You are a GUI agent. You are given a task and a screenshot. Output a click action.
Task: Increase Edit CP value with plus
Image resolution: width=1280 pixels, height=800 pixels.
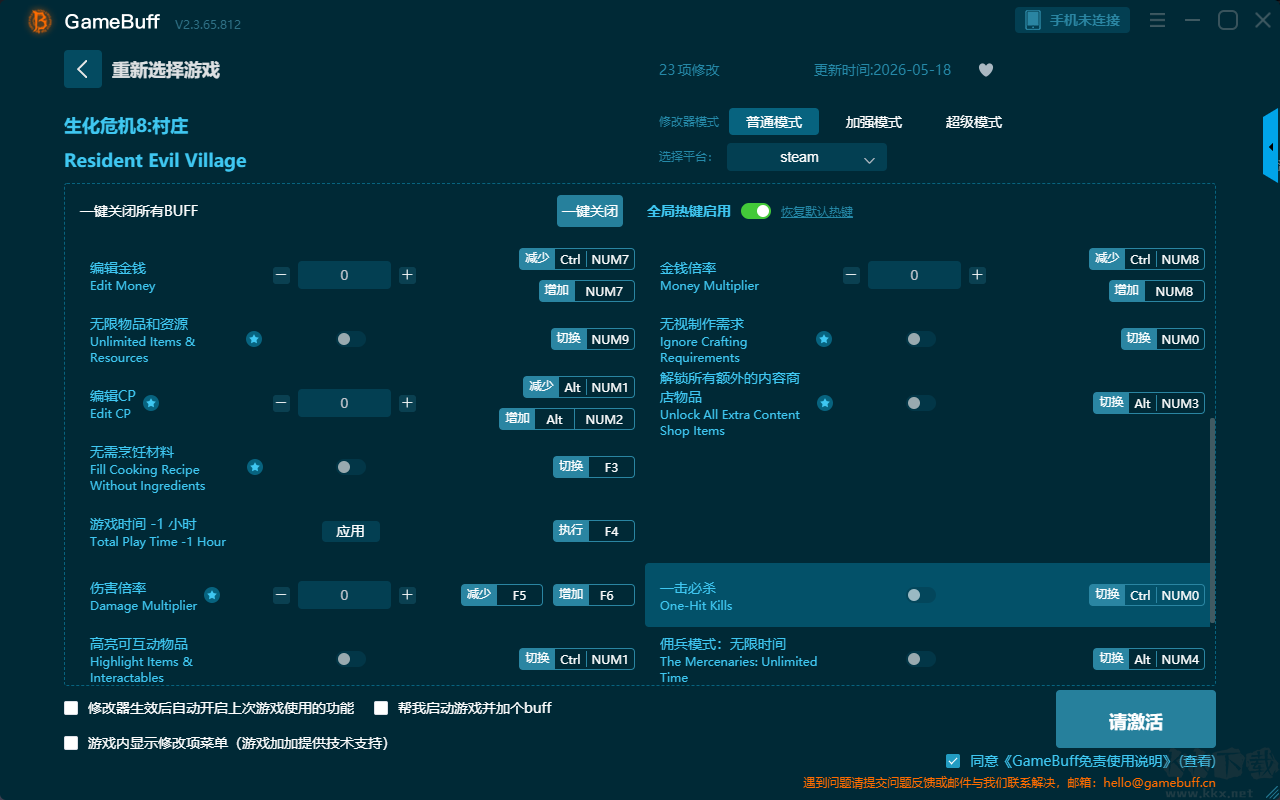(407, 403)
